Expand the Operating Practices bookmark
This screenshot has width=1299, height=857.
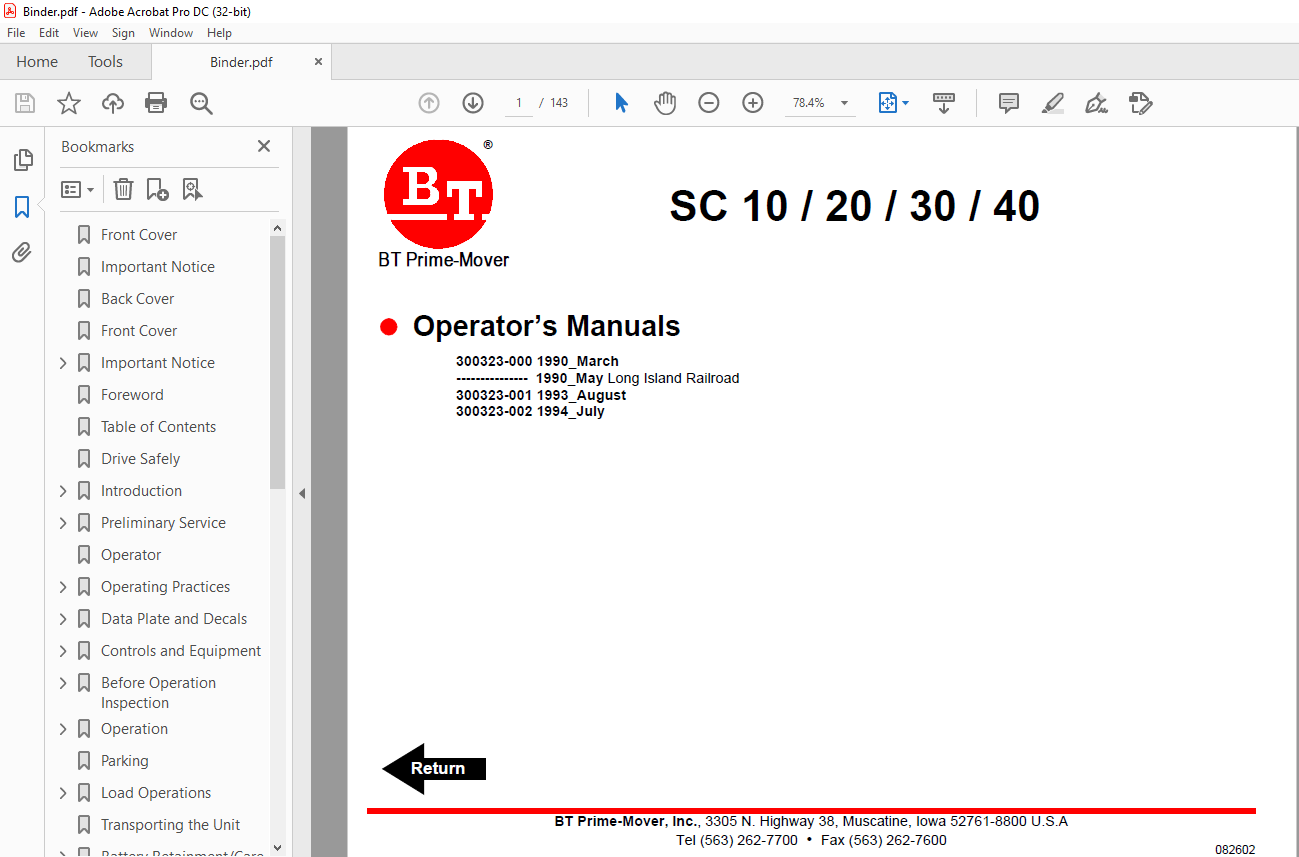click(64, 587)
